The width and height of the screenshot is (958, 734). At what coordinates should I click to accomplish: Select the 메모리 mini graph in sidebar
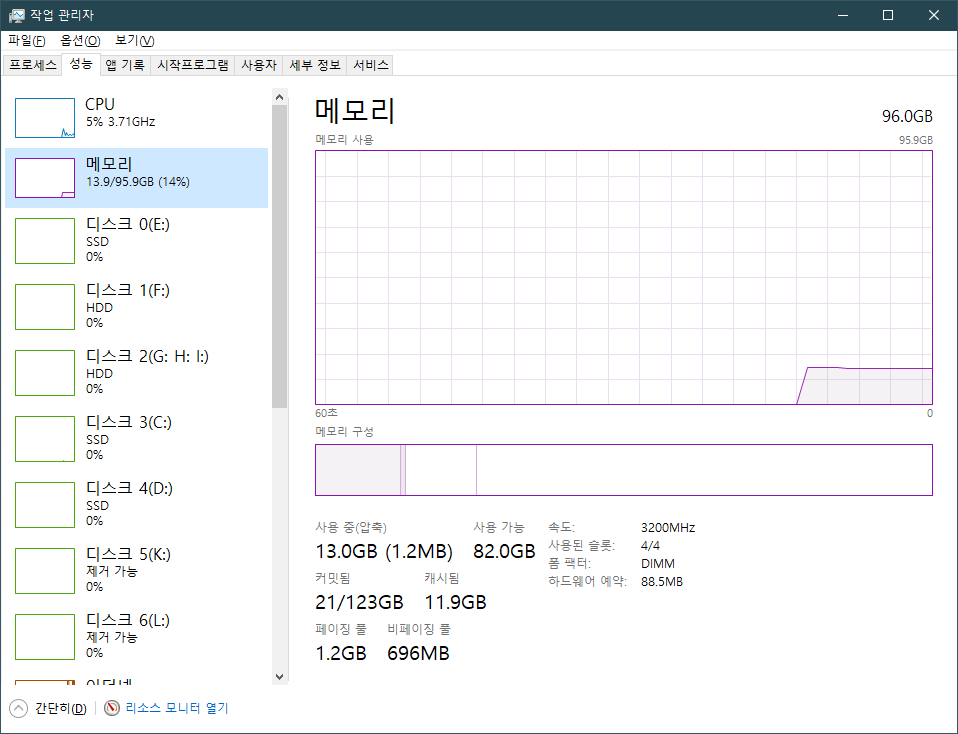click(x=45, y=178)
